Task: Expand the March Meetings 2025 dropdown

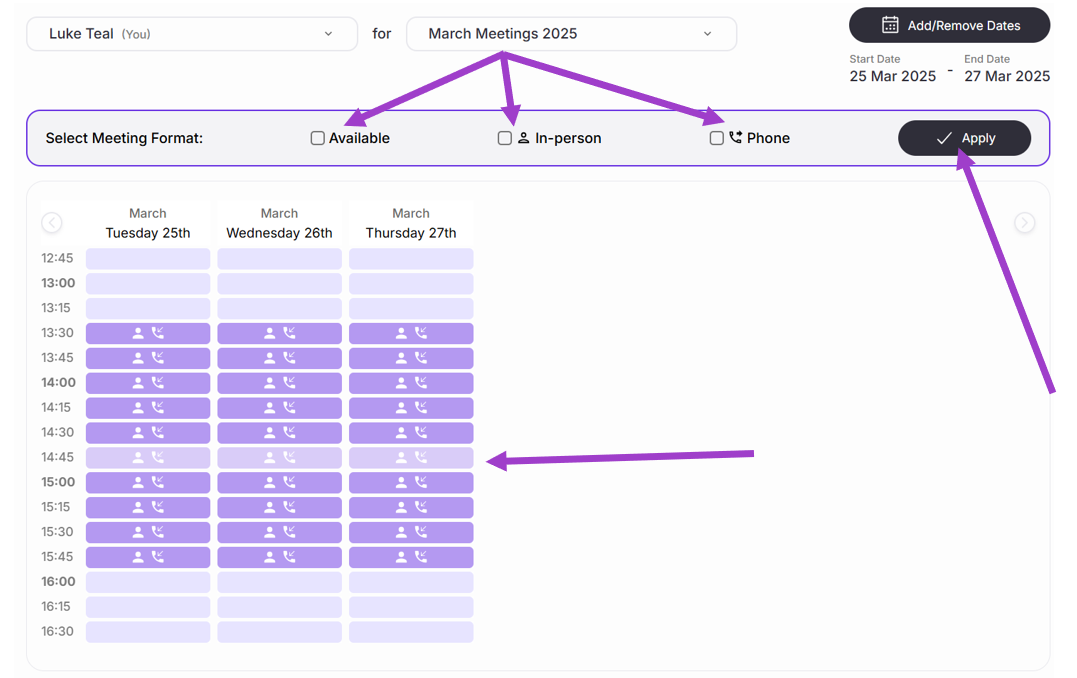Action: coord(571,34)
